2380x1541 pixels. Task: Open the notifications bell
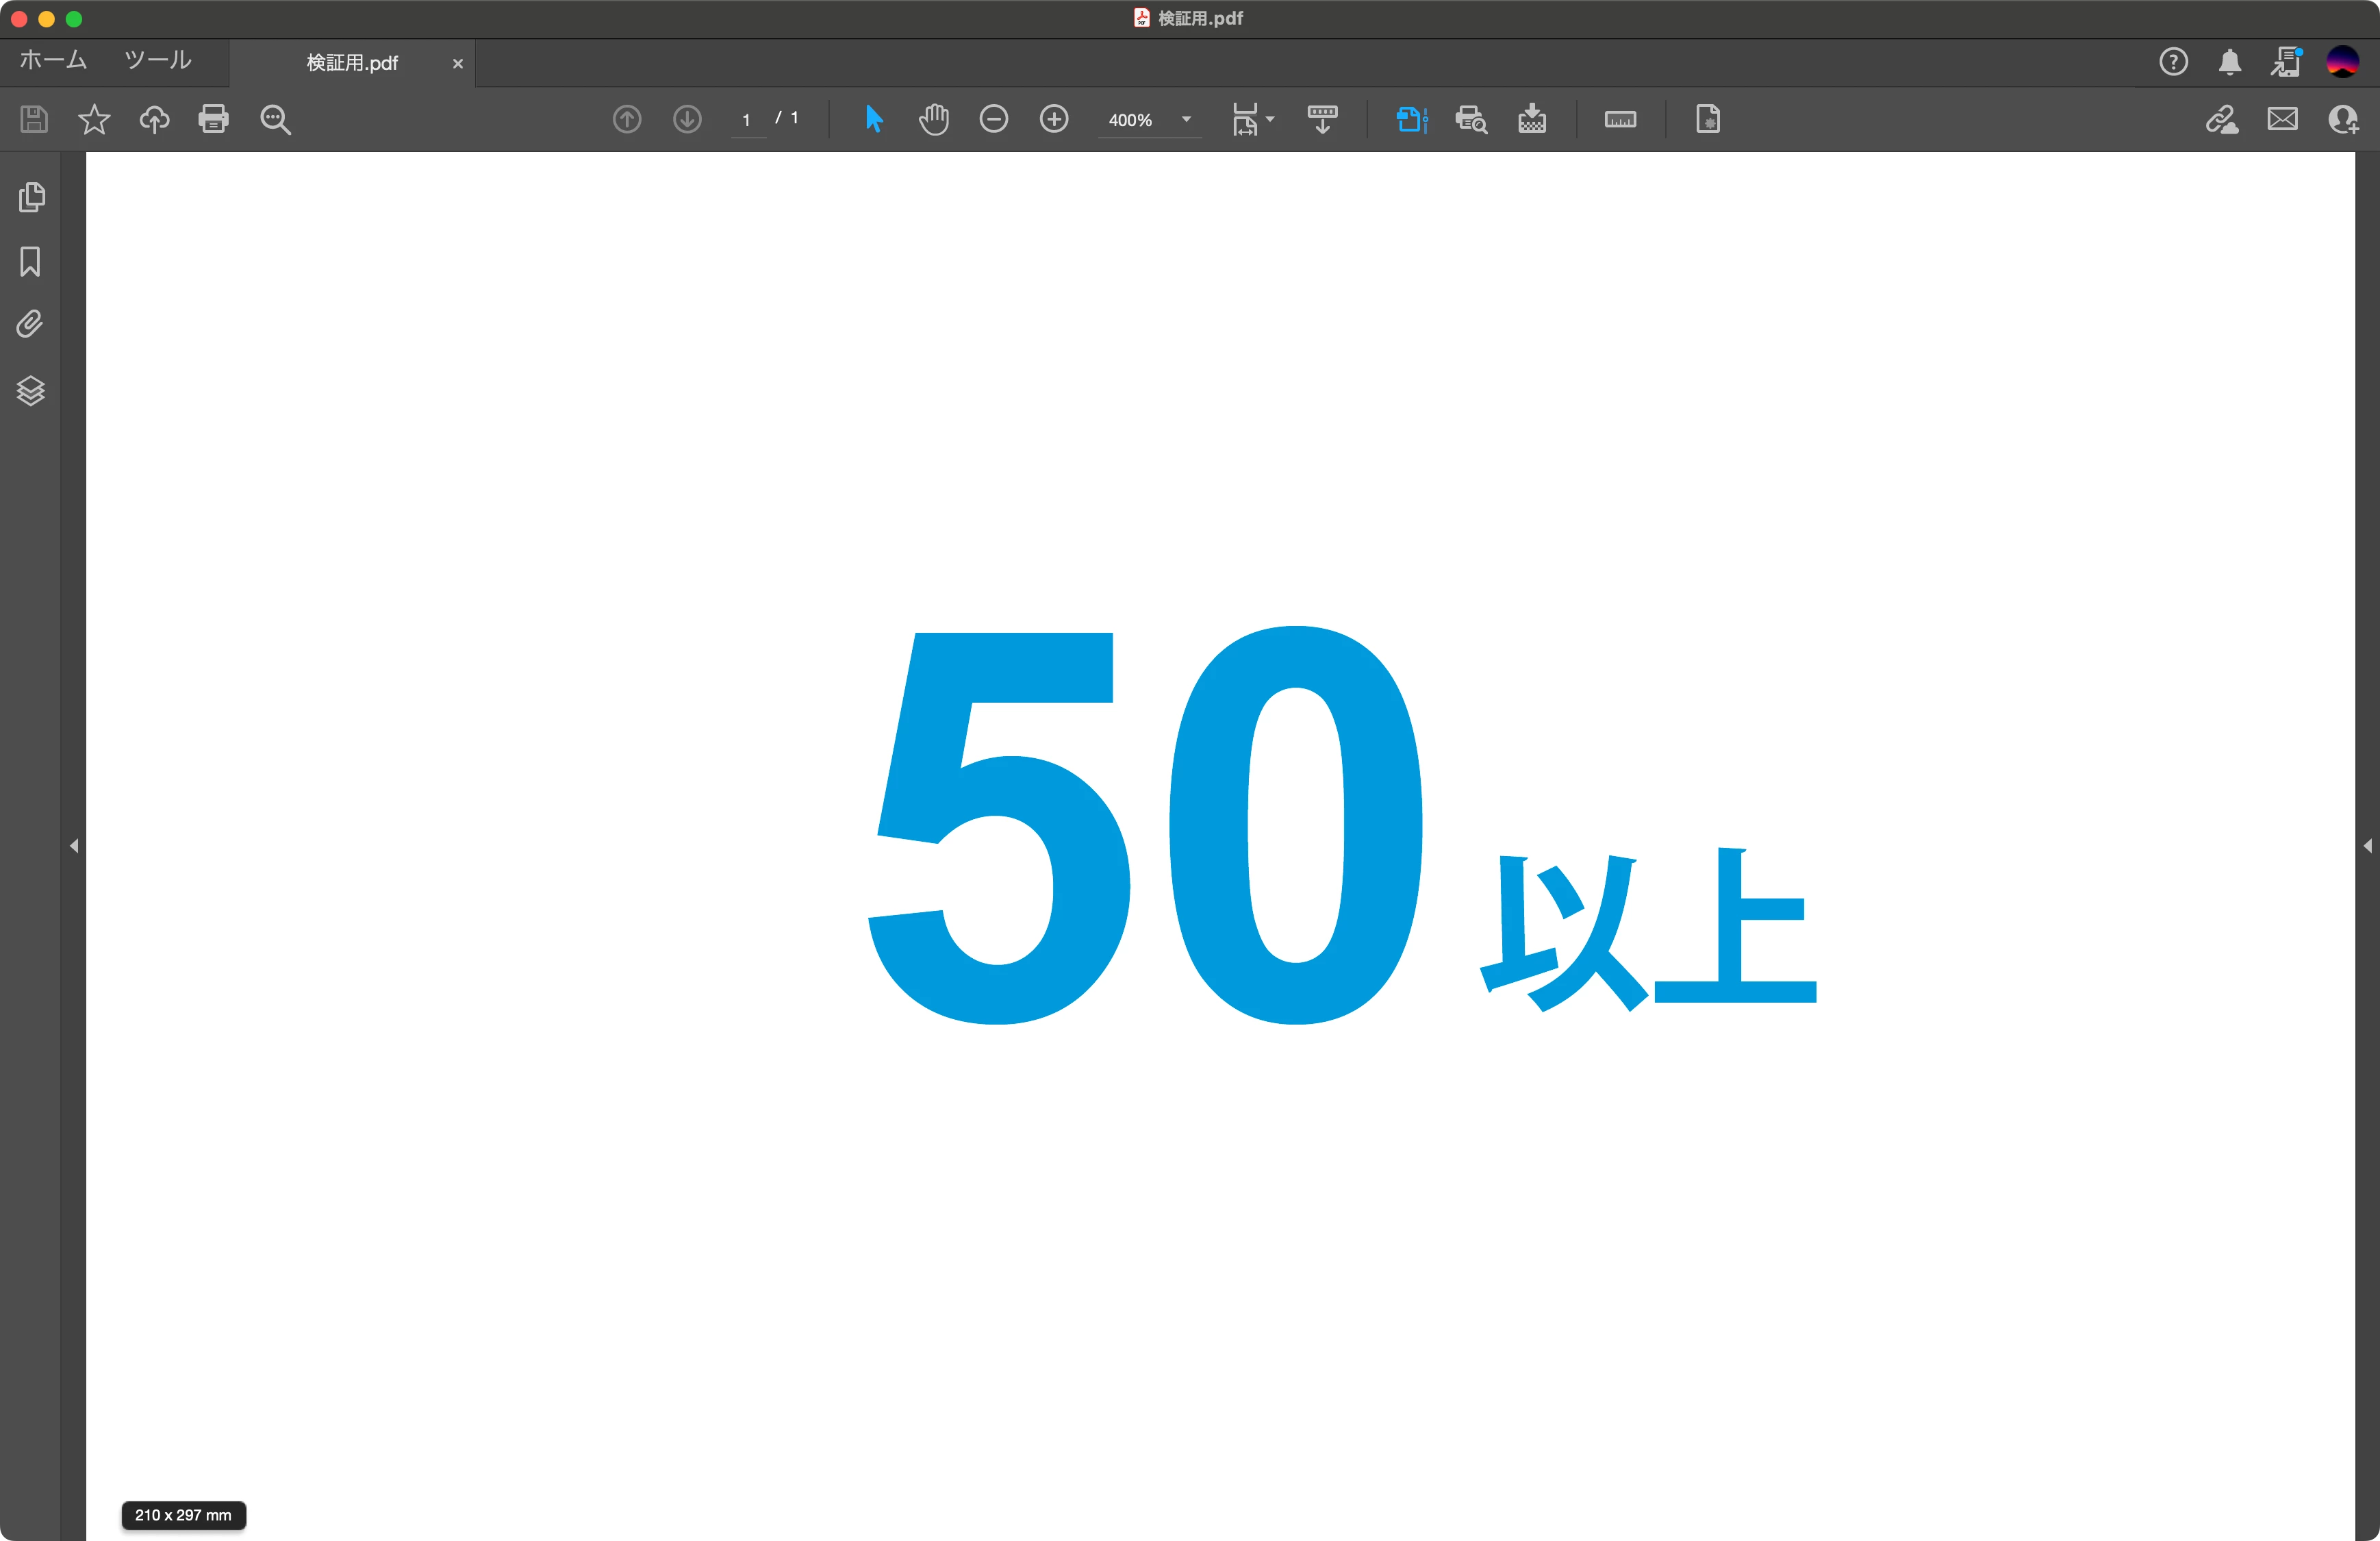tap(2229, 63)
